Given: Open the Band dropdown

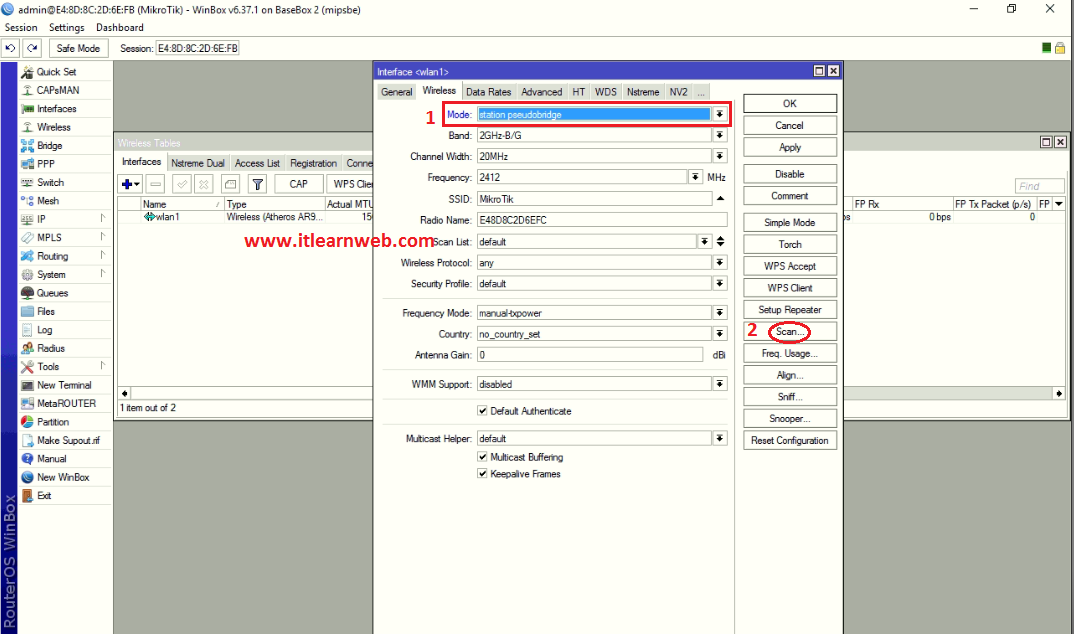Looking at the screenshot, I should pyautogui.click(x=719, y=134).
